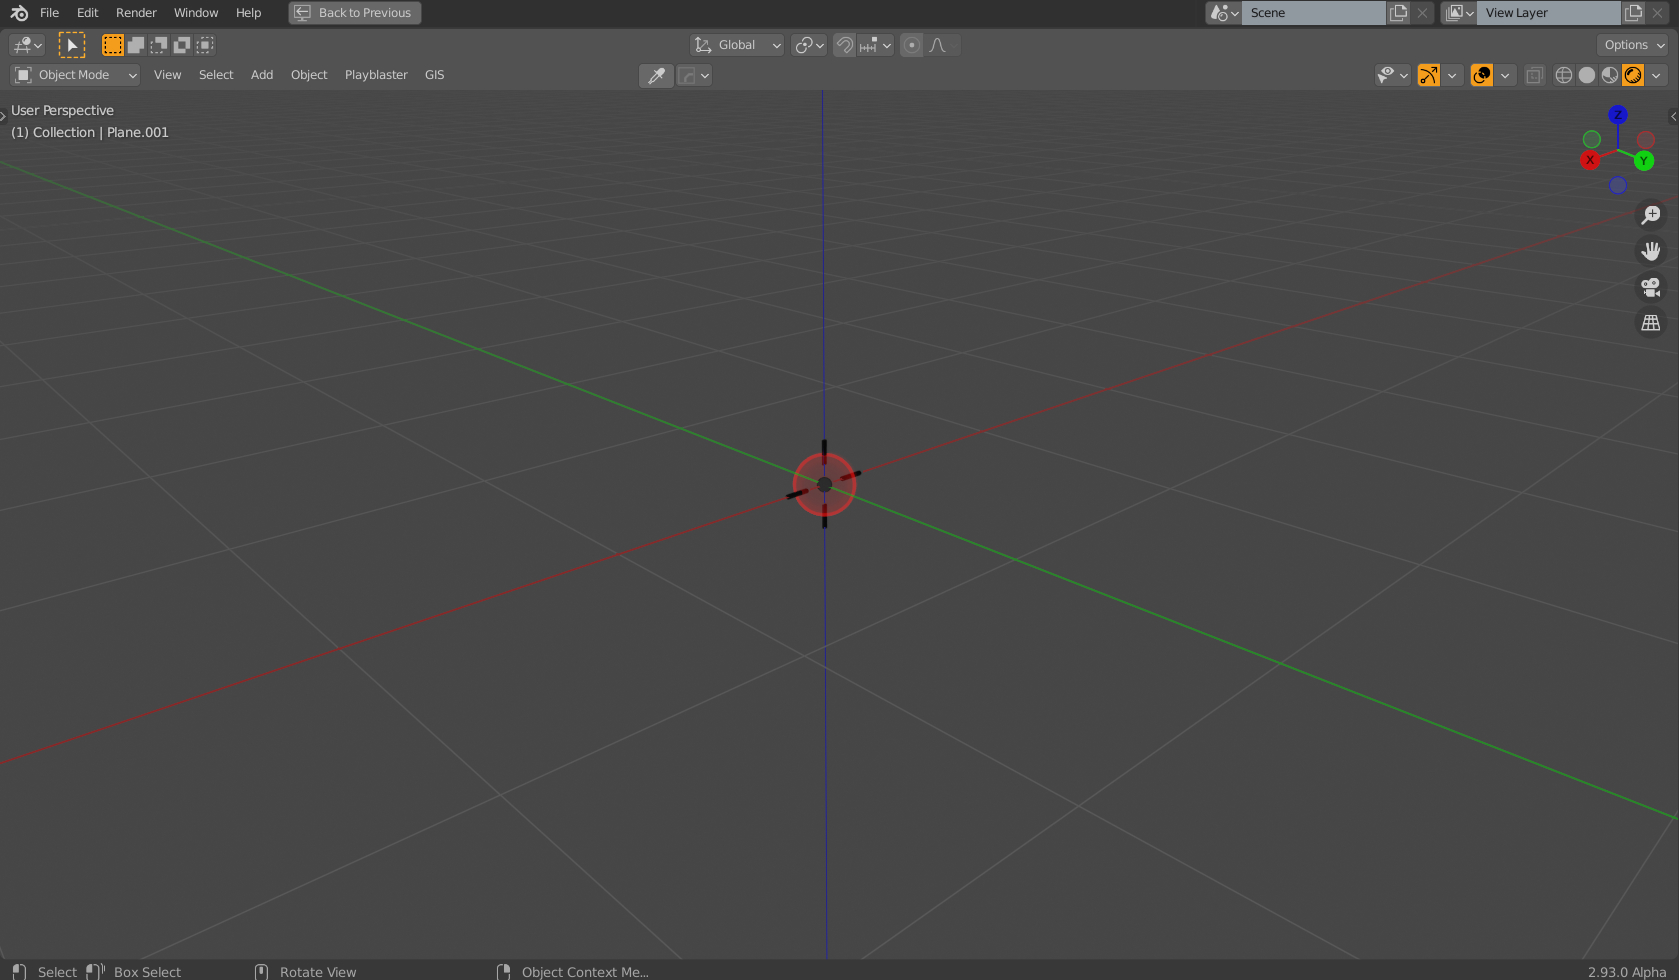1680x980 pixels.
Task: Toggle the Show Overlays button
Action: [x=1482, y=75]
